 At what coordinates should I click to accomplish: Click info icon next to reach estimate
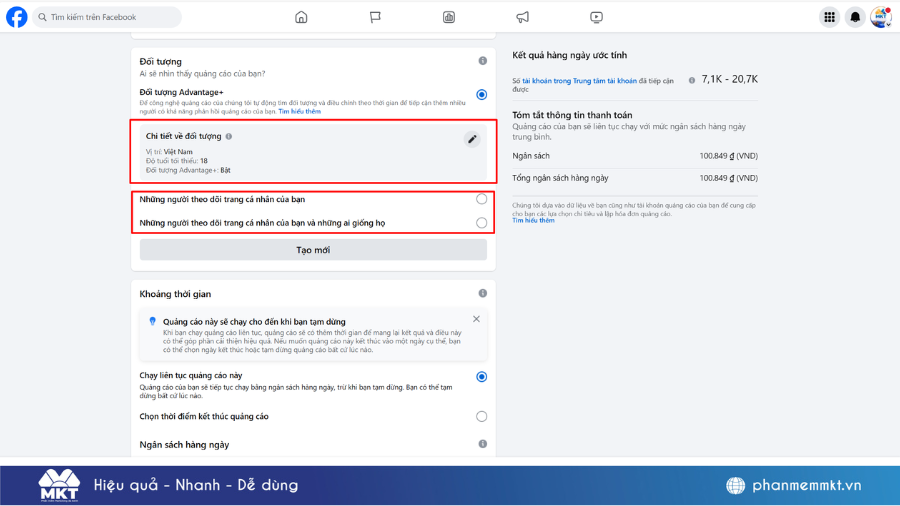pos(692,80)
